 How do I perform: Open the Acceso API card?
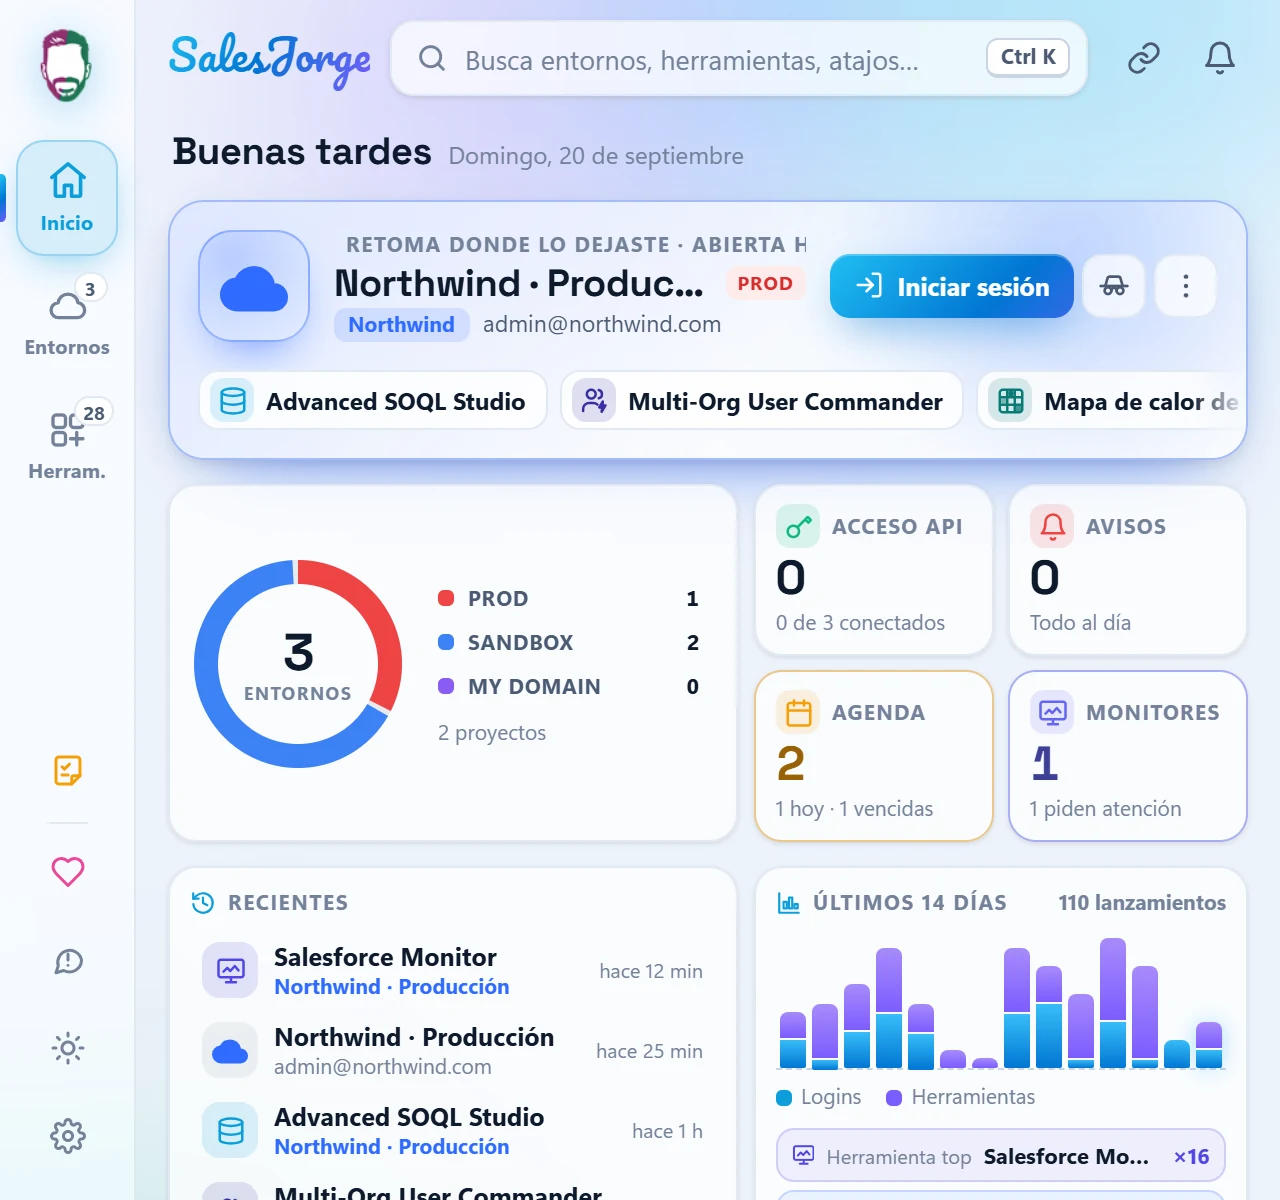click(874, 570)
